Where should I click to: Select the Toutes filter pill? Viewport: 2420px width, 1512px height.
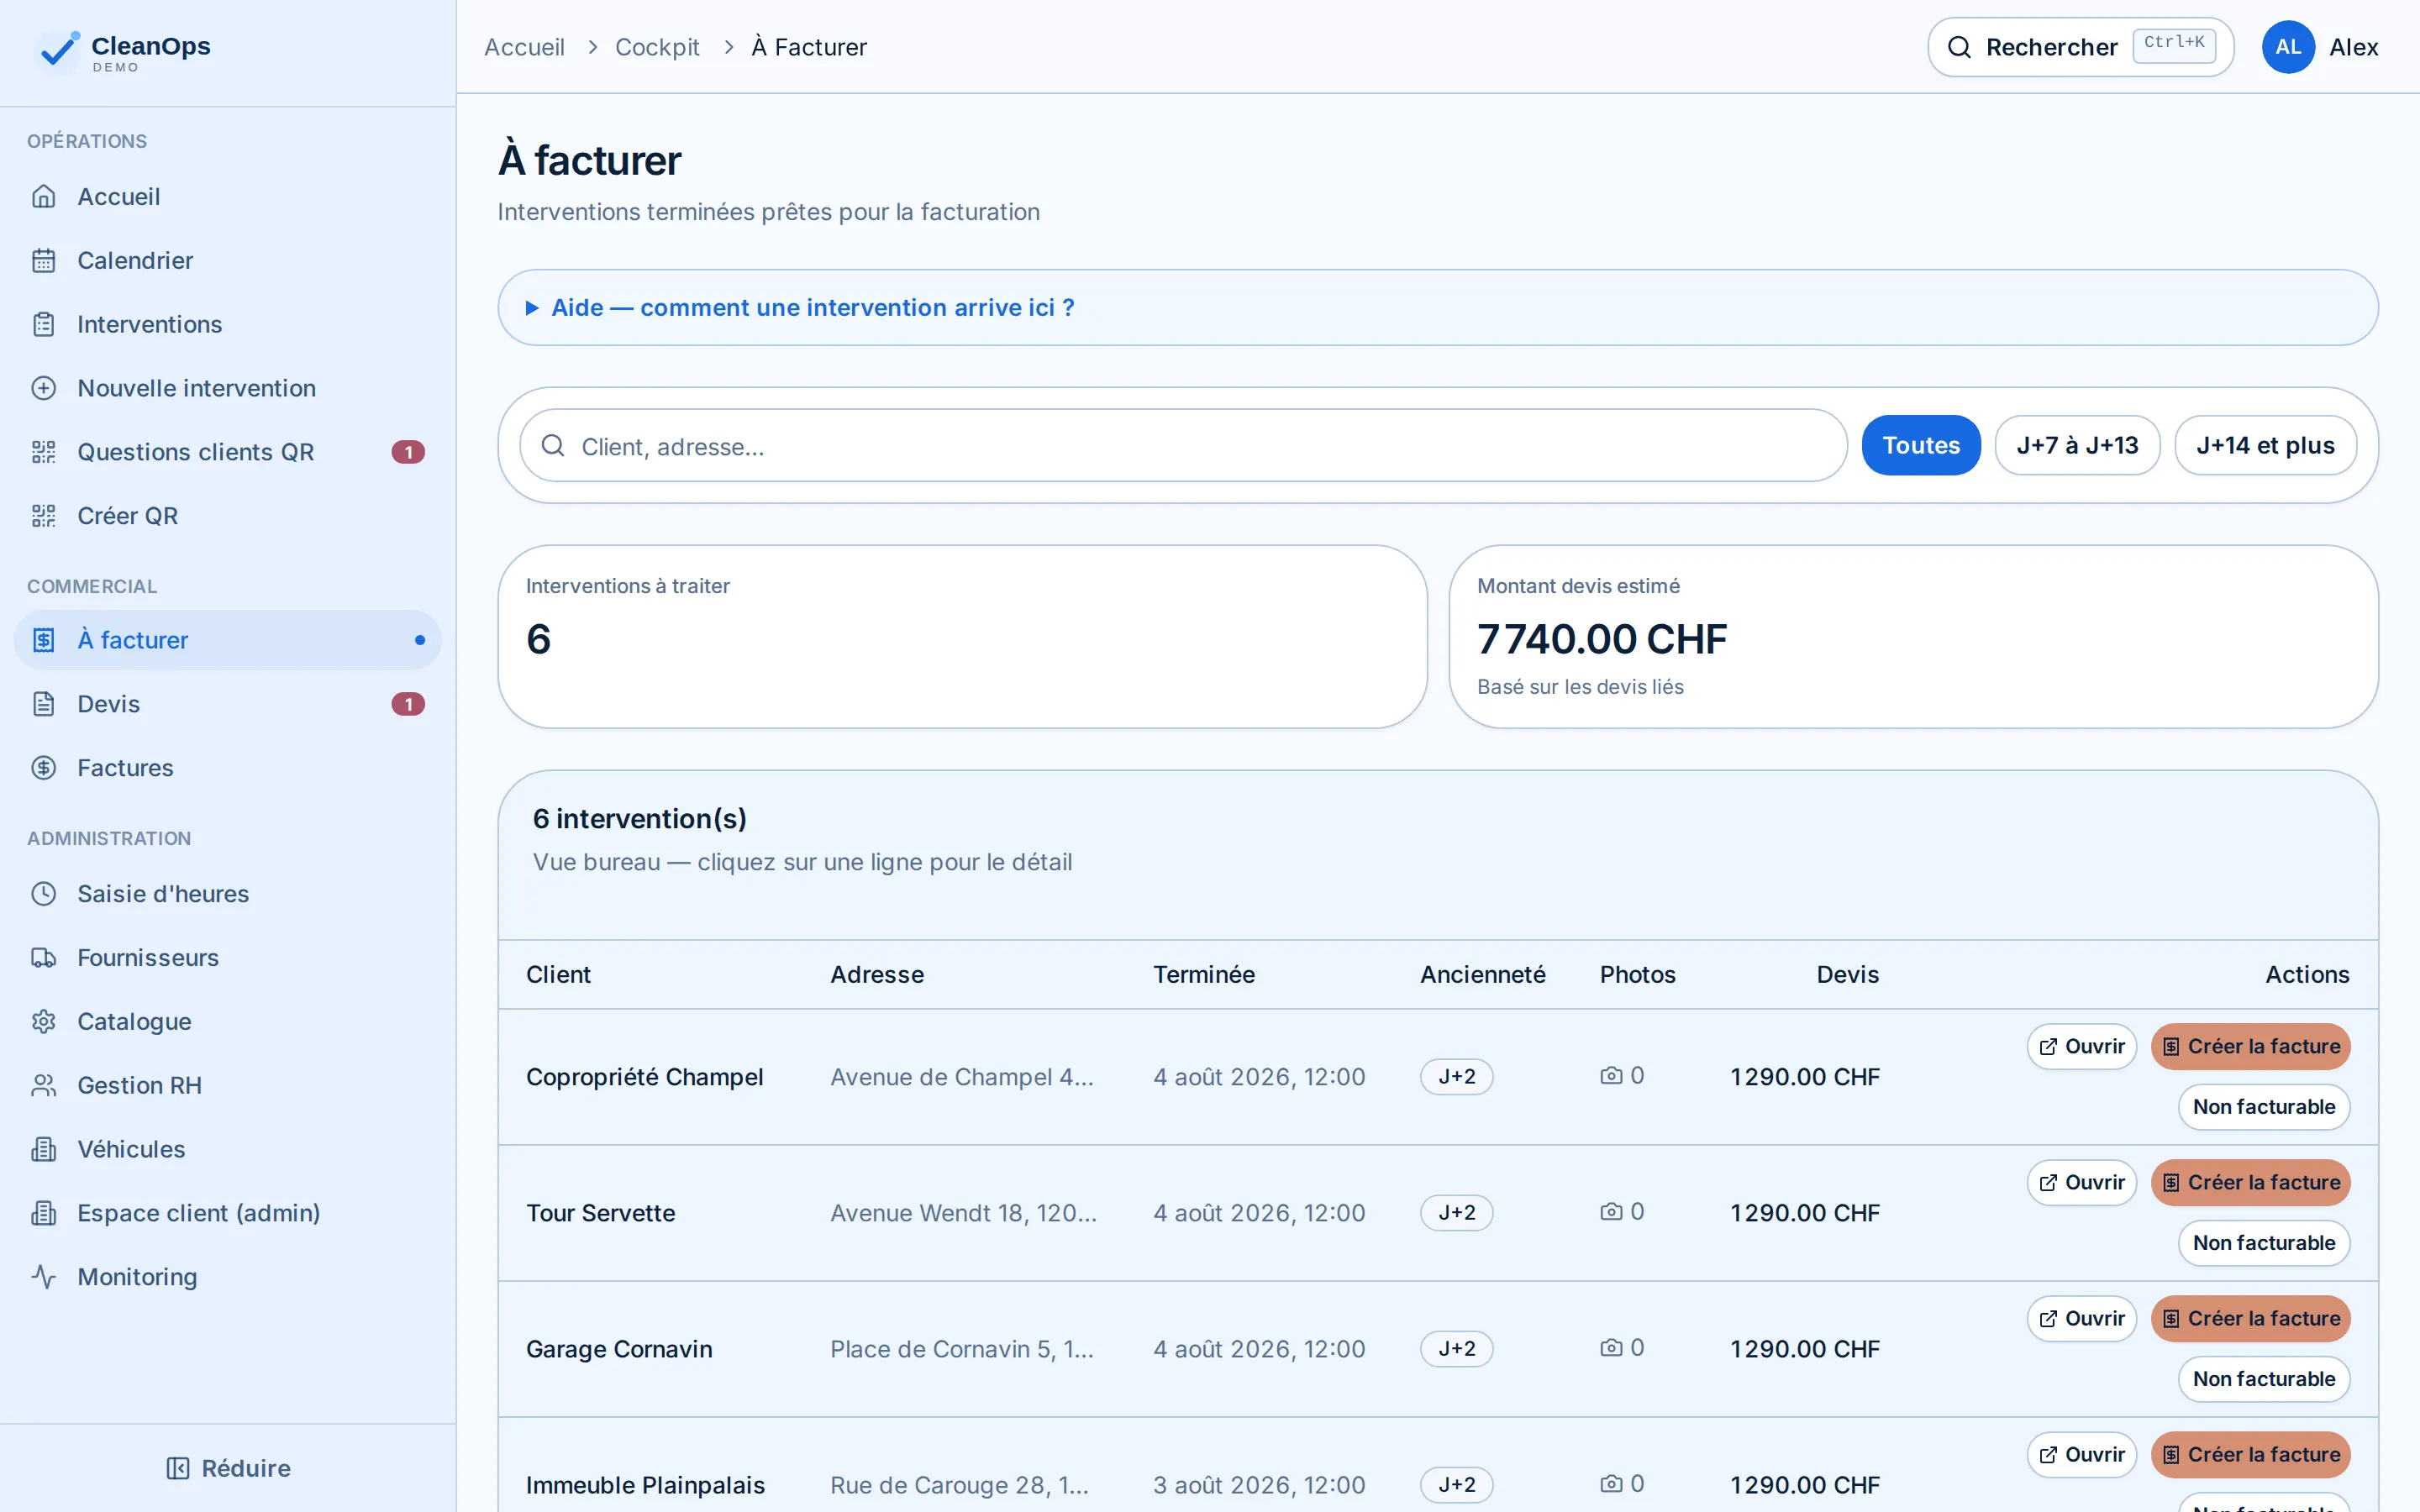(x=1920, y=445)
